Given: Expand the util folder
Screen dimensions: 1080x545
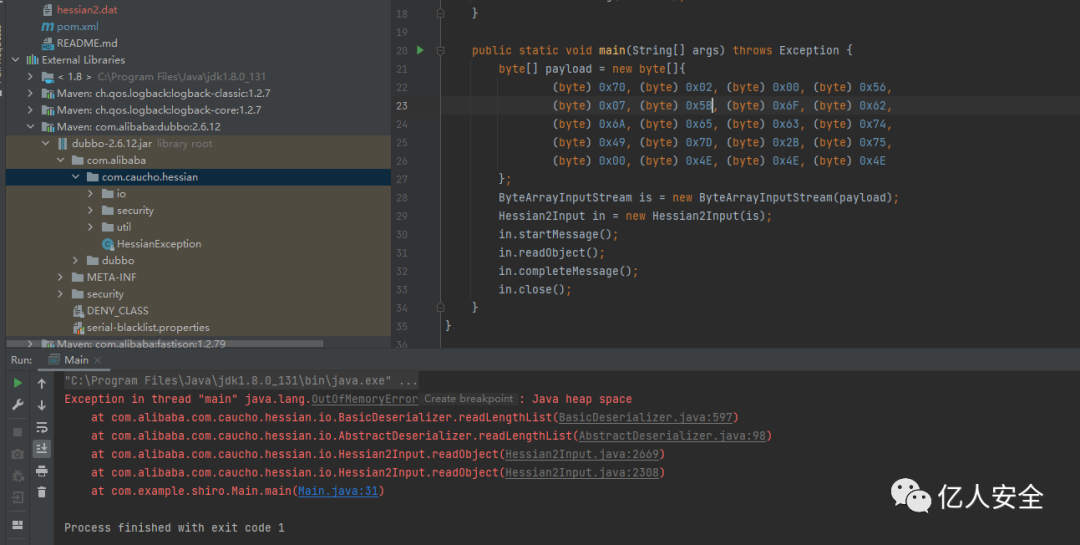Looking at the screenshot, I should tap(91, 227).
